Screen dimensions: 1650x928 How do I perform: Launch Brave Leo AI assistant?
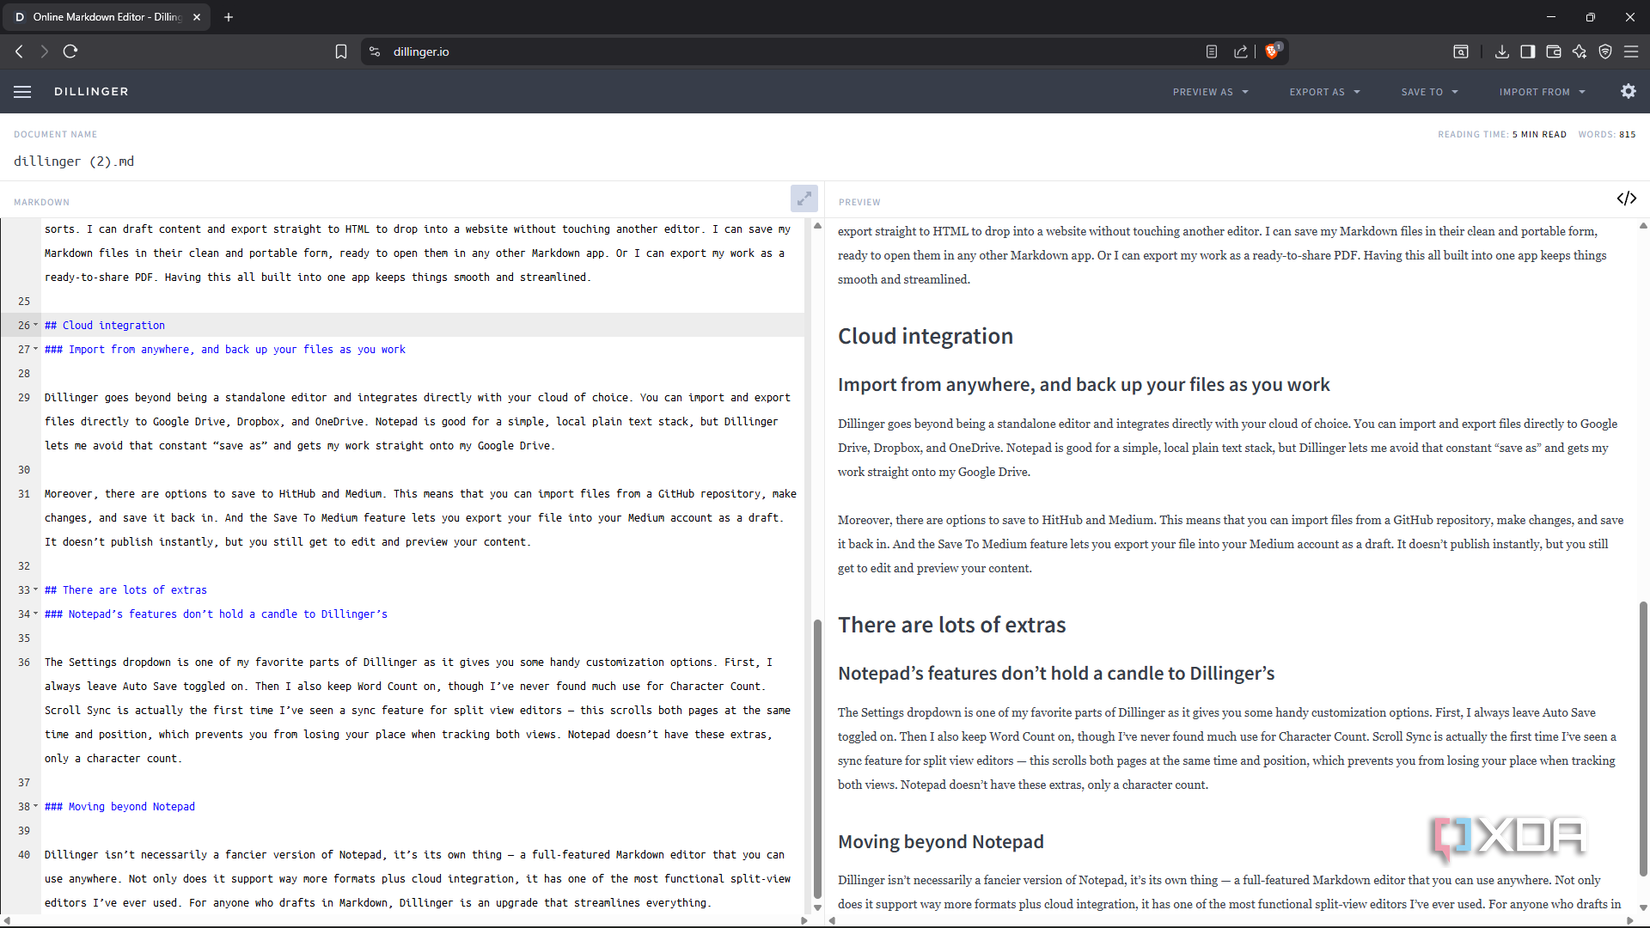1580,51
